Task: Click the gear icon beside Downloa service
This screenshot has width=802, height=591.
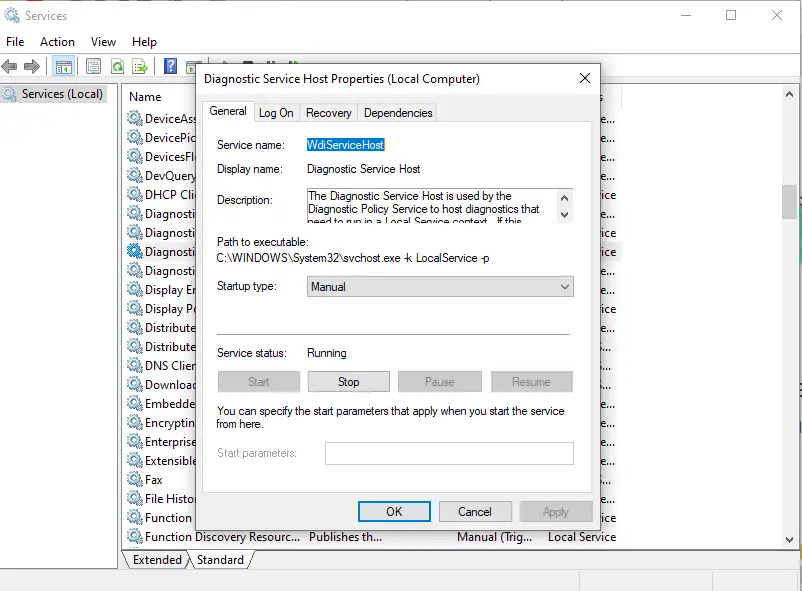Action: pos(135,384)
